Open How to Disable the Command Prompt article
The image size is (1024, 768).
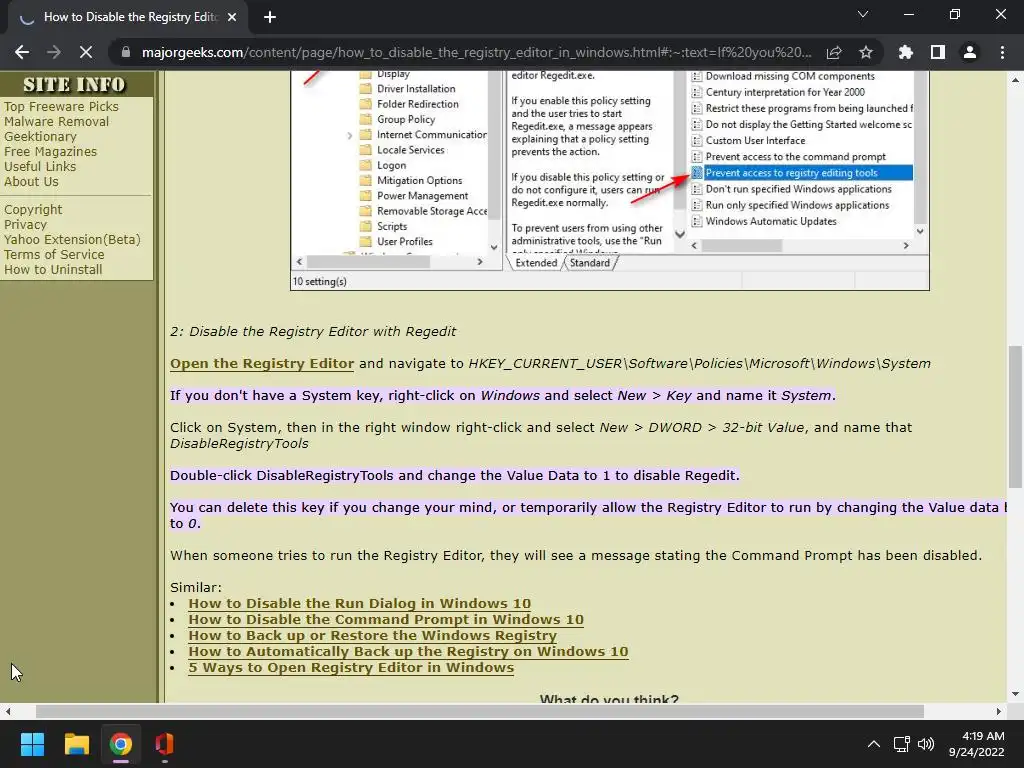tap(386, 620)
